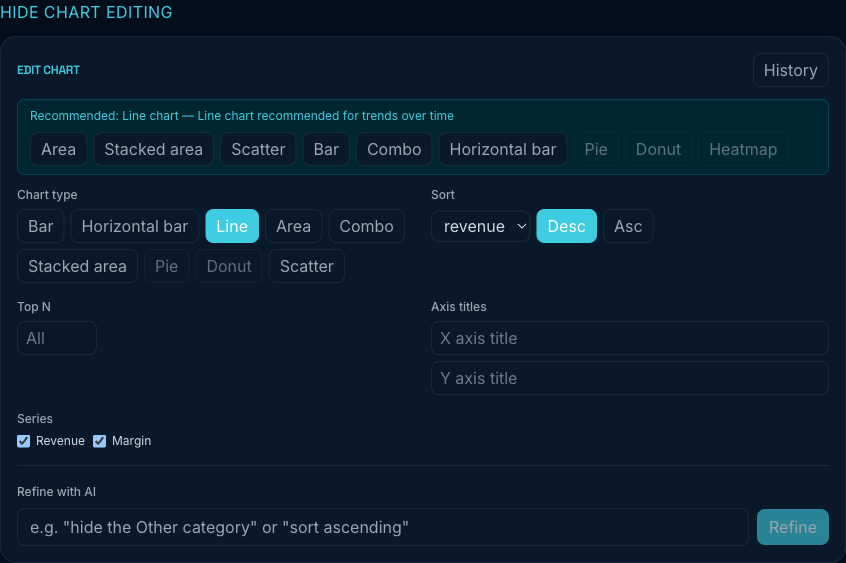
Task: Set chart type to Scatter
Action: pos(306,266)
